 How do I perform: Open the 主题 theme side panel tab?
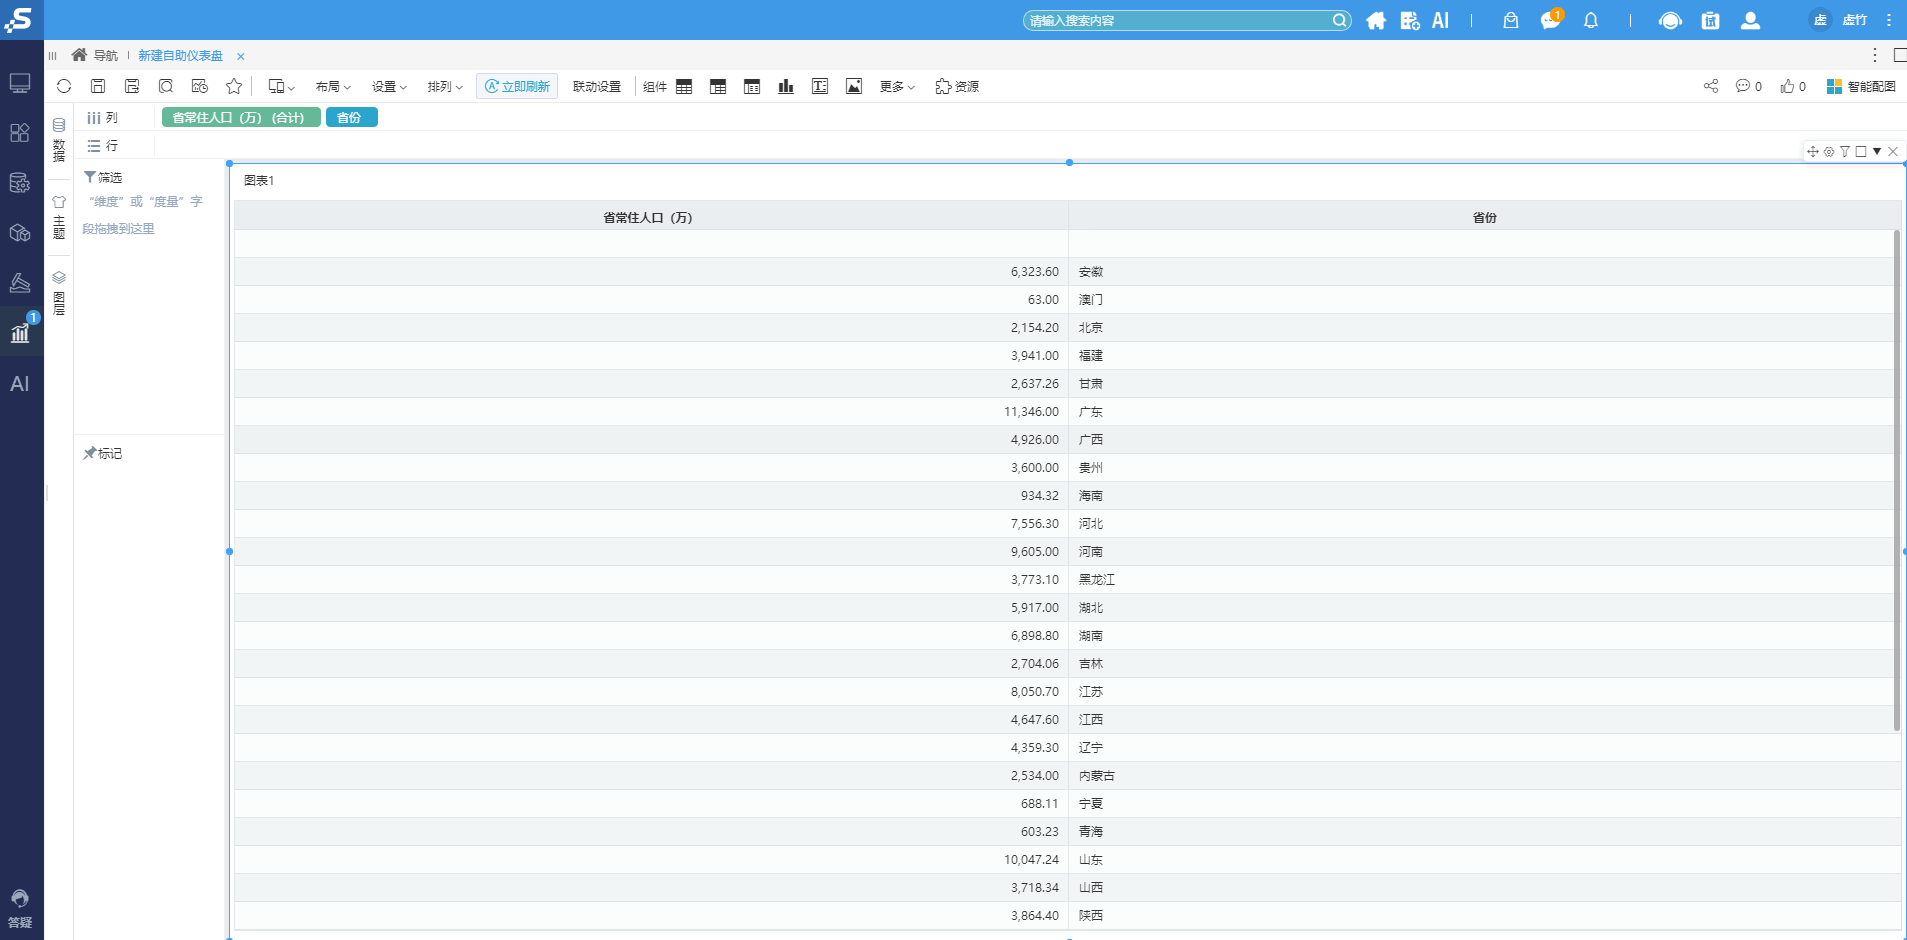(59, 217)
